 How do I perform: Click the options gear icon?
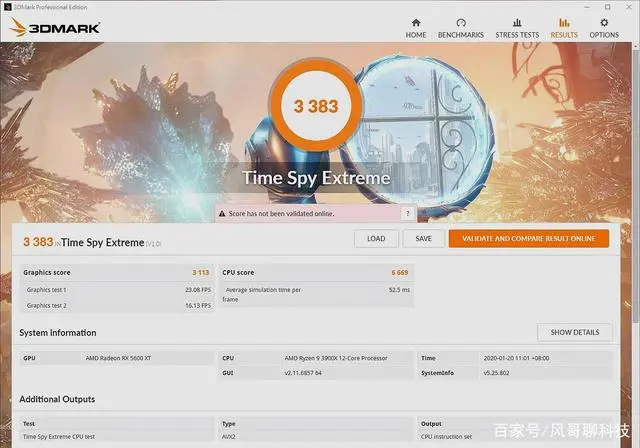604,22
